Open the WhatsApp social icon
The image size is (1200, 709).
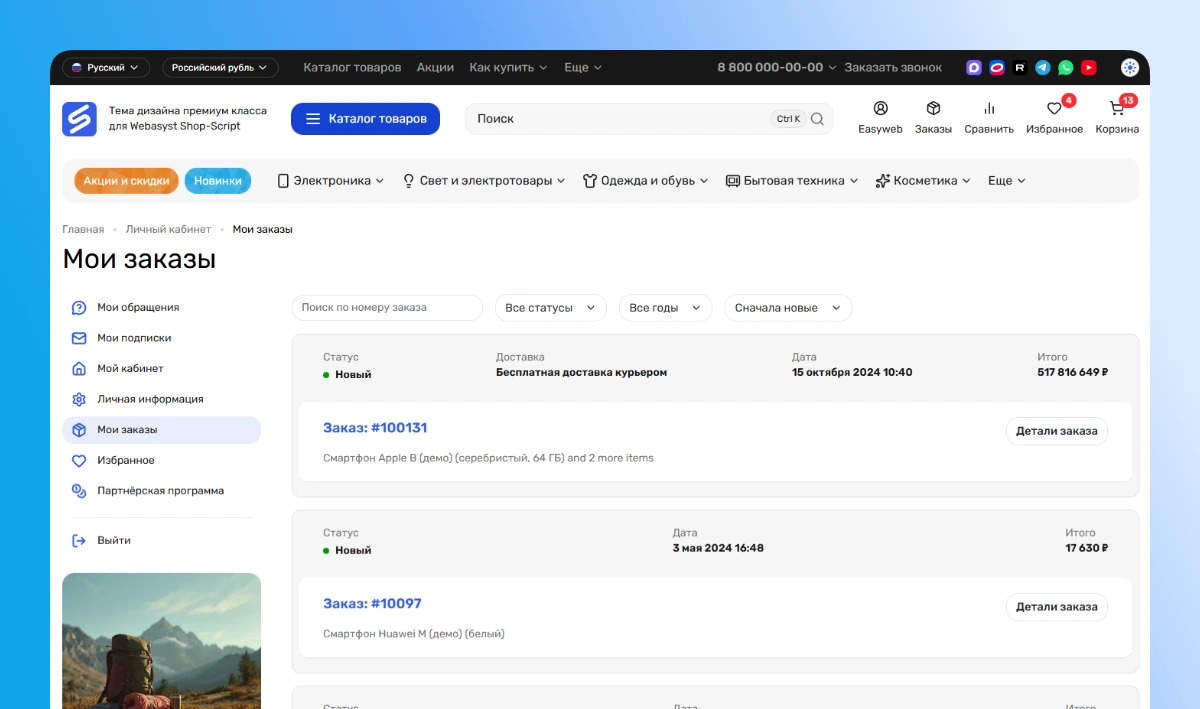pyautogui.click(x=1066, y=68)
